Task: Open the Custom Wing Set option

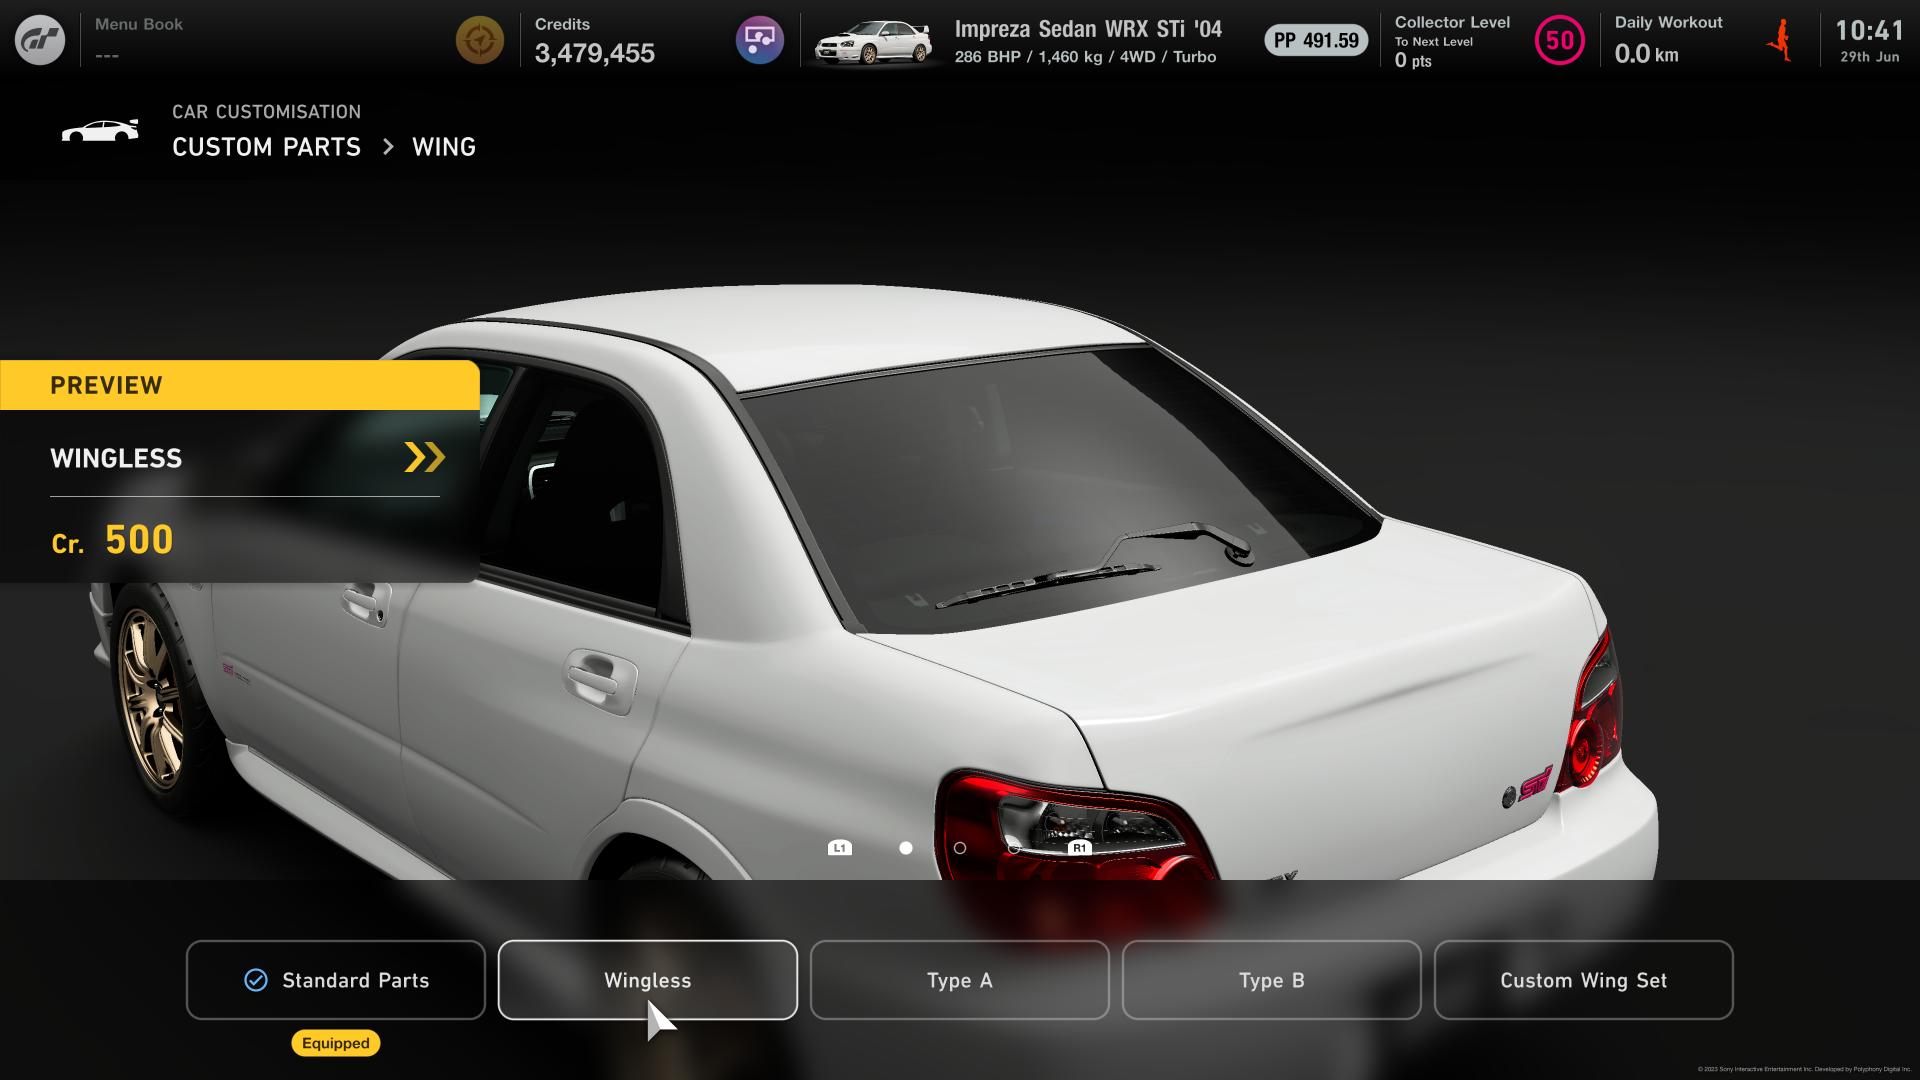Action: point(1584,980)
